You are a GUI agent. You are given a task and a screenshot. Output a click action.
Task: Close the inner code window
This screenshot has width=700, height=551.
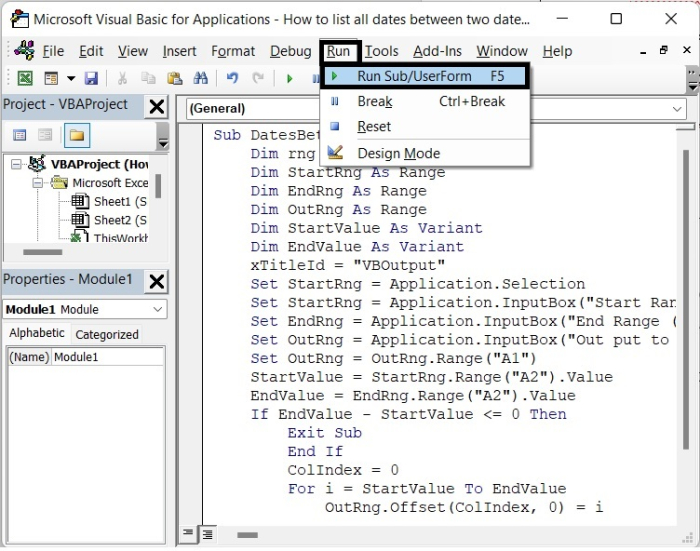(687, 50)
